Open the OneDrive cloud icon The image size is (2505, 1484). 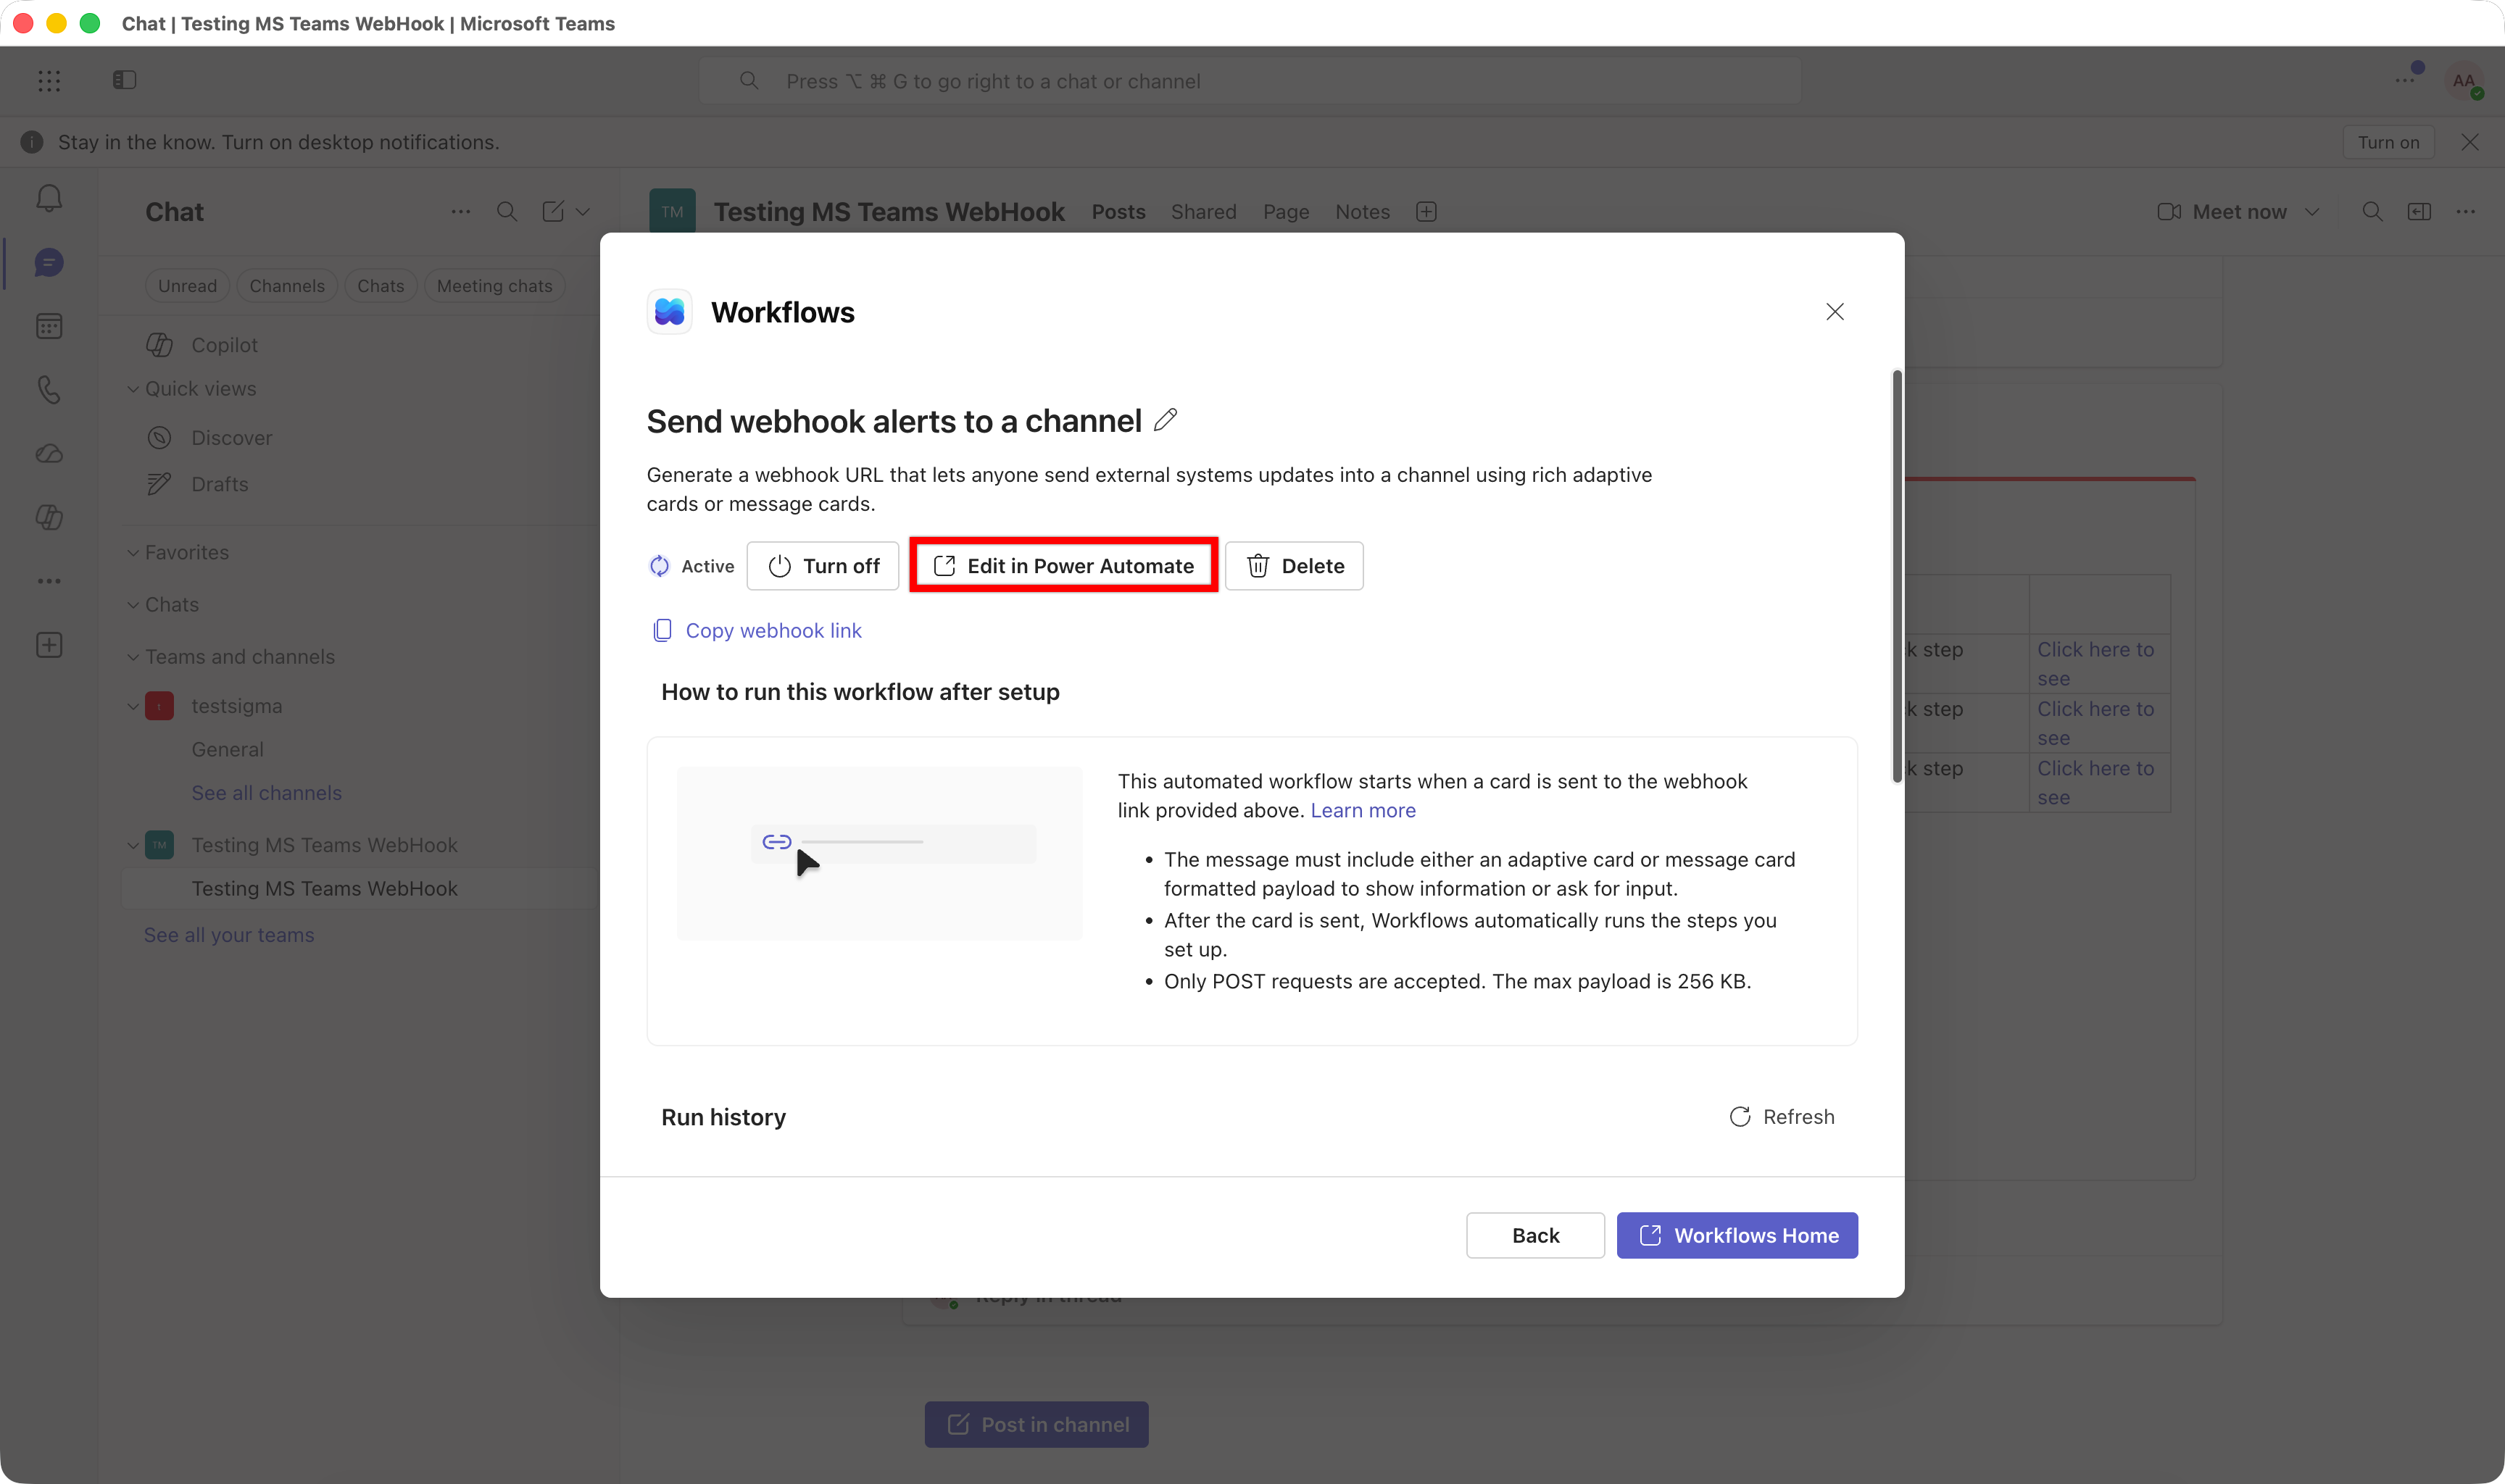(49, 453)
